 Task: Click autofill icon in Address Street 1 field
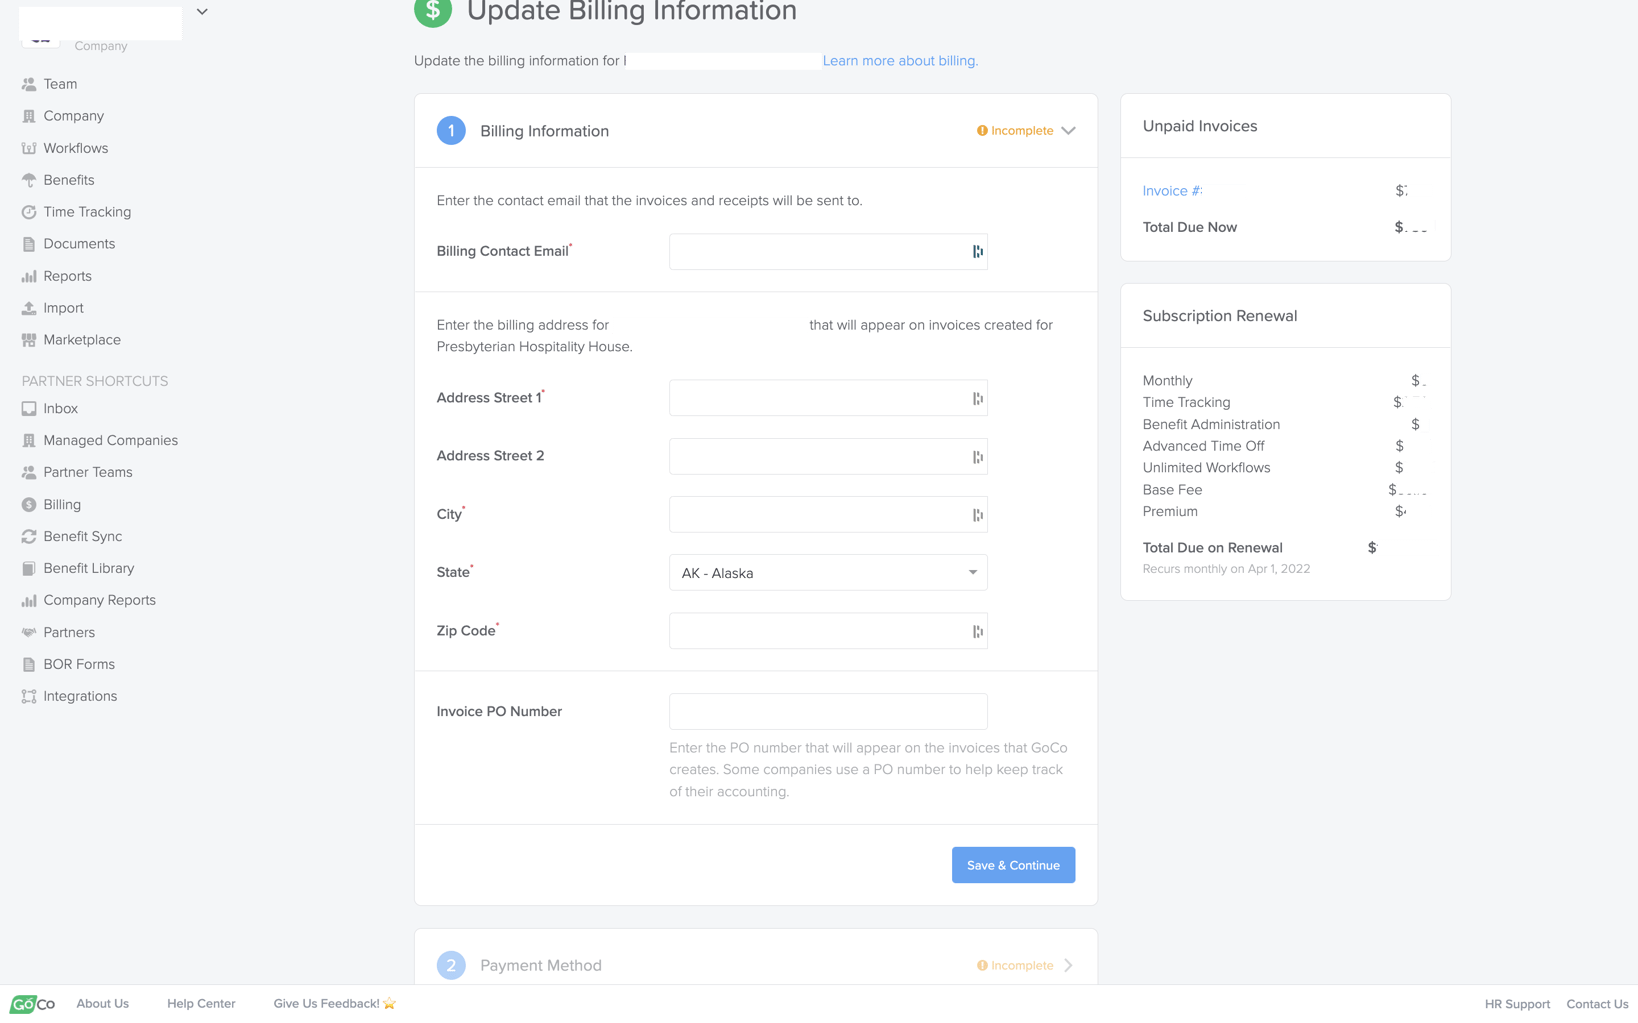coord(977,399)
